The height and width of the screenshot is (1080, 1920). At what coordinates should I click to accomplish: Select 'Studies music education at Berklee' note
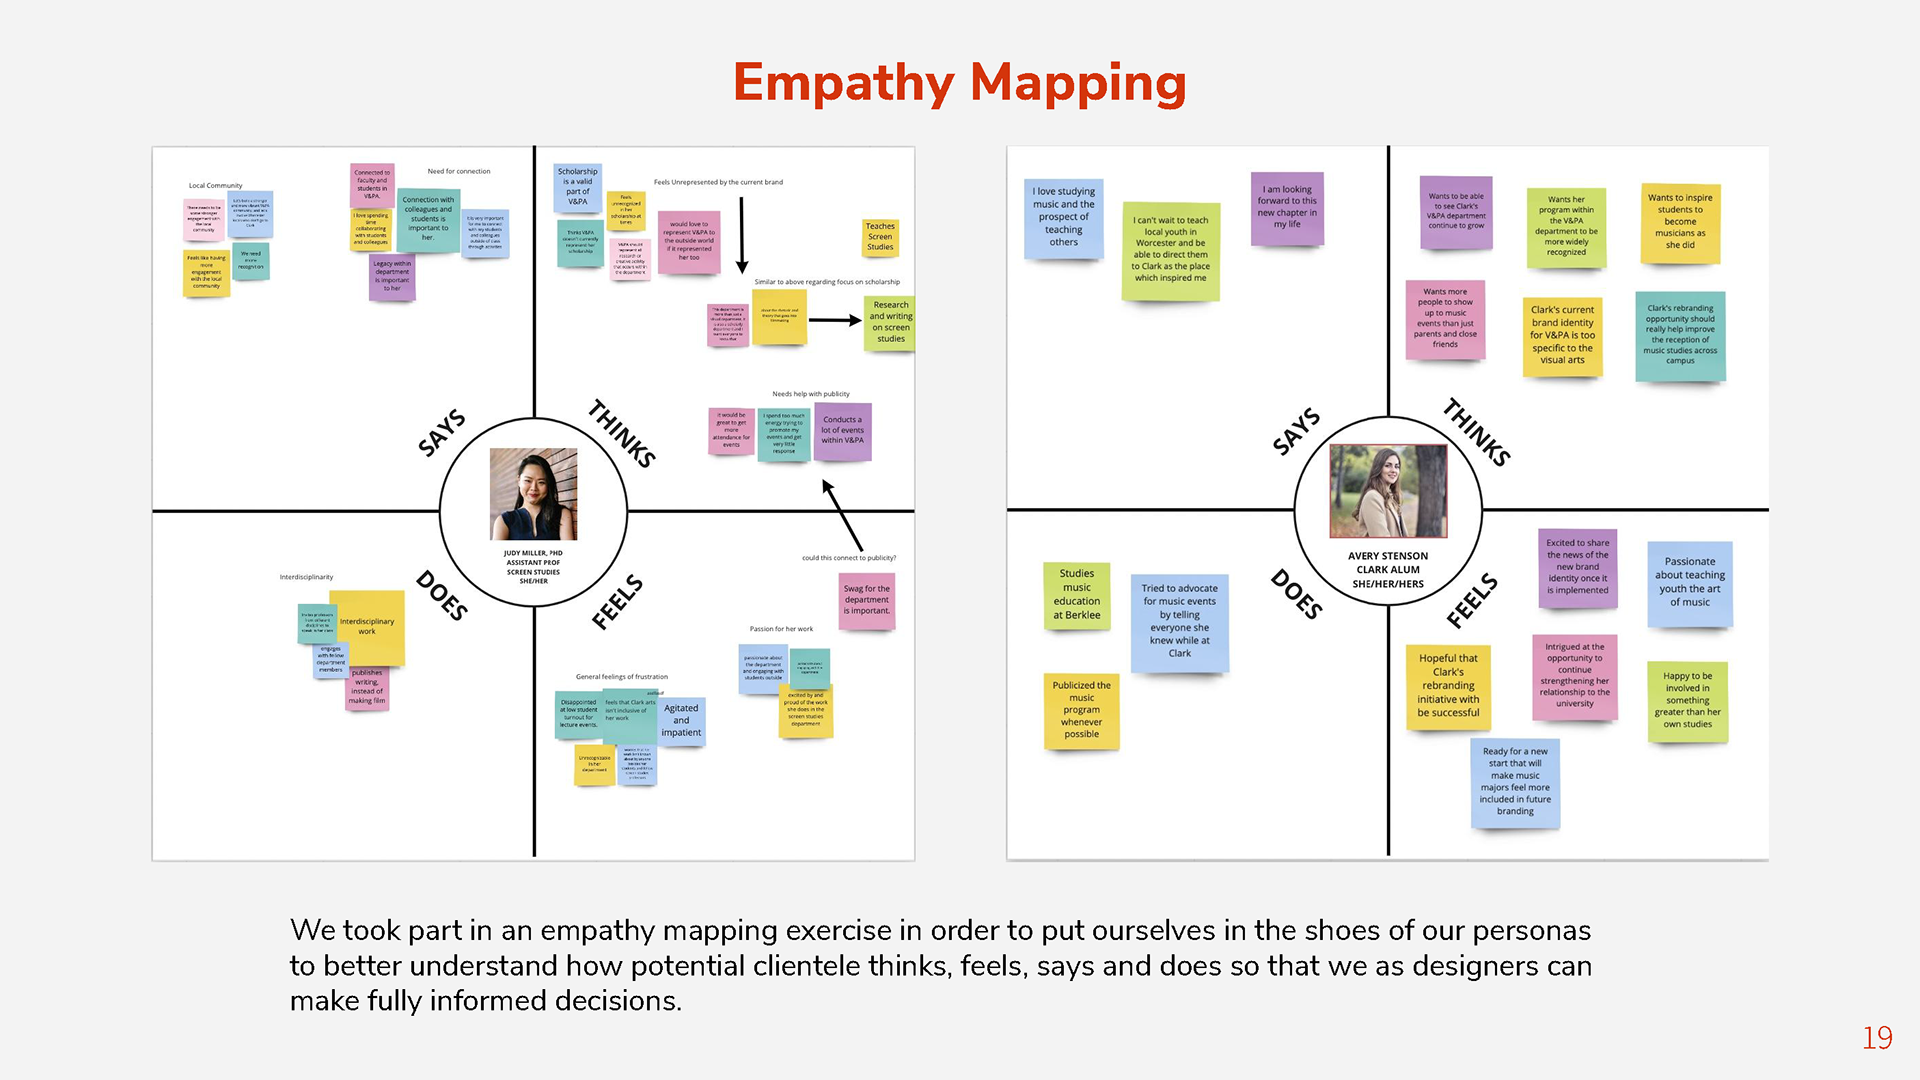1076,594
